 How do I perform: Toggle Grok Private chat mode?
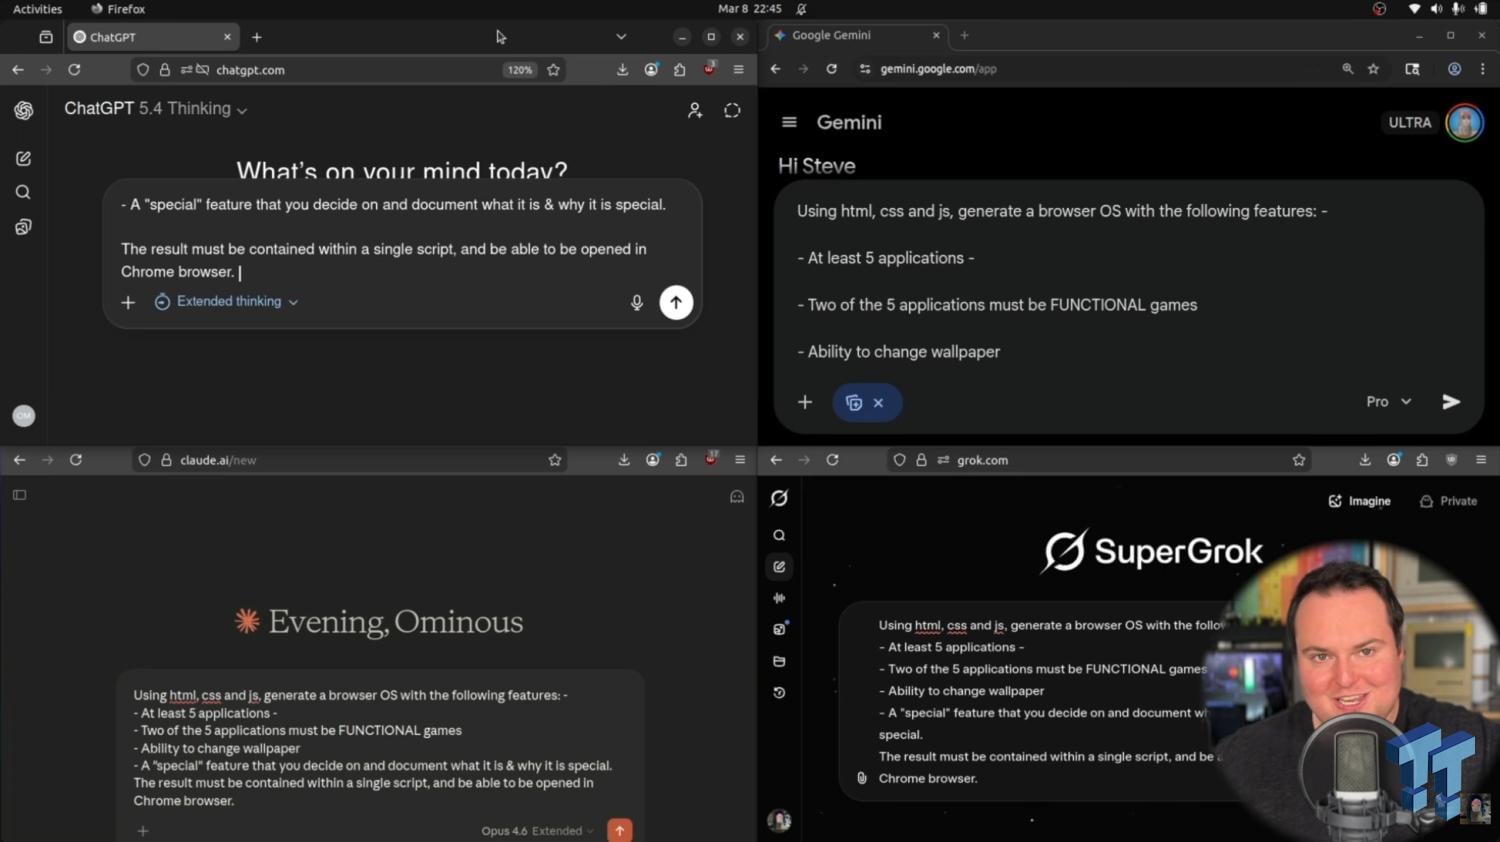(1448, 501)
